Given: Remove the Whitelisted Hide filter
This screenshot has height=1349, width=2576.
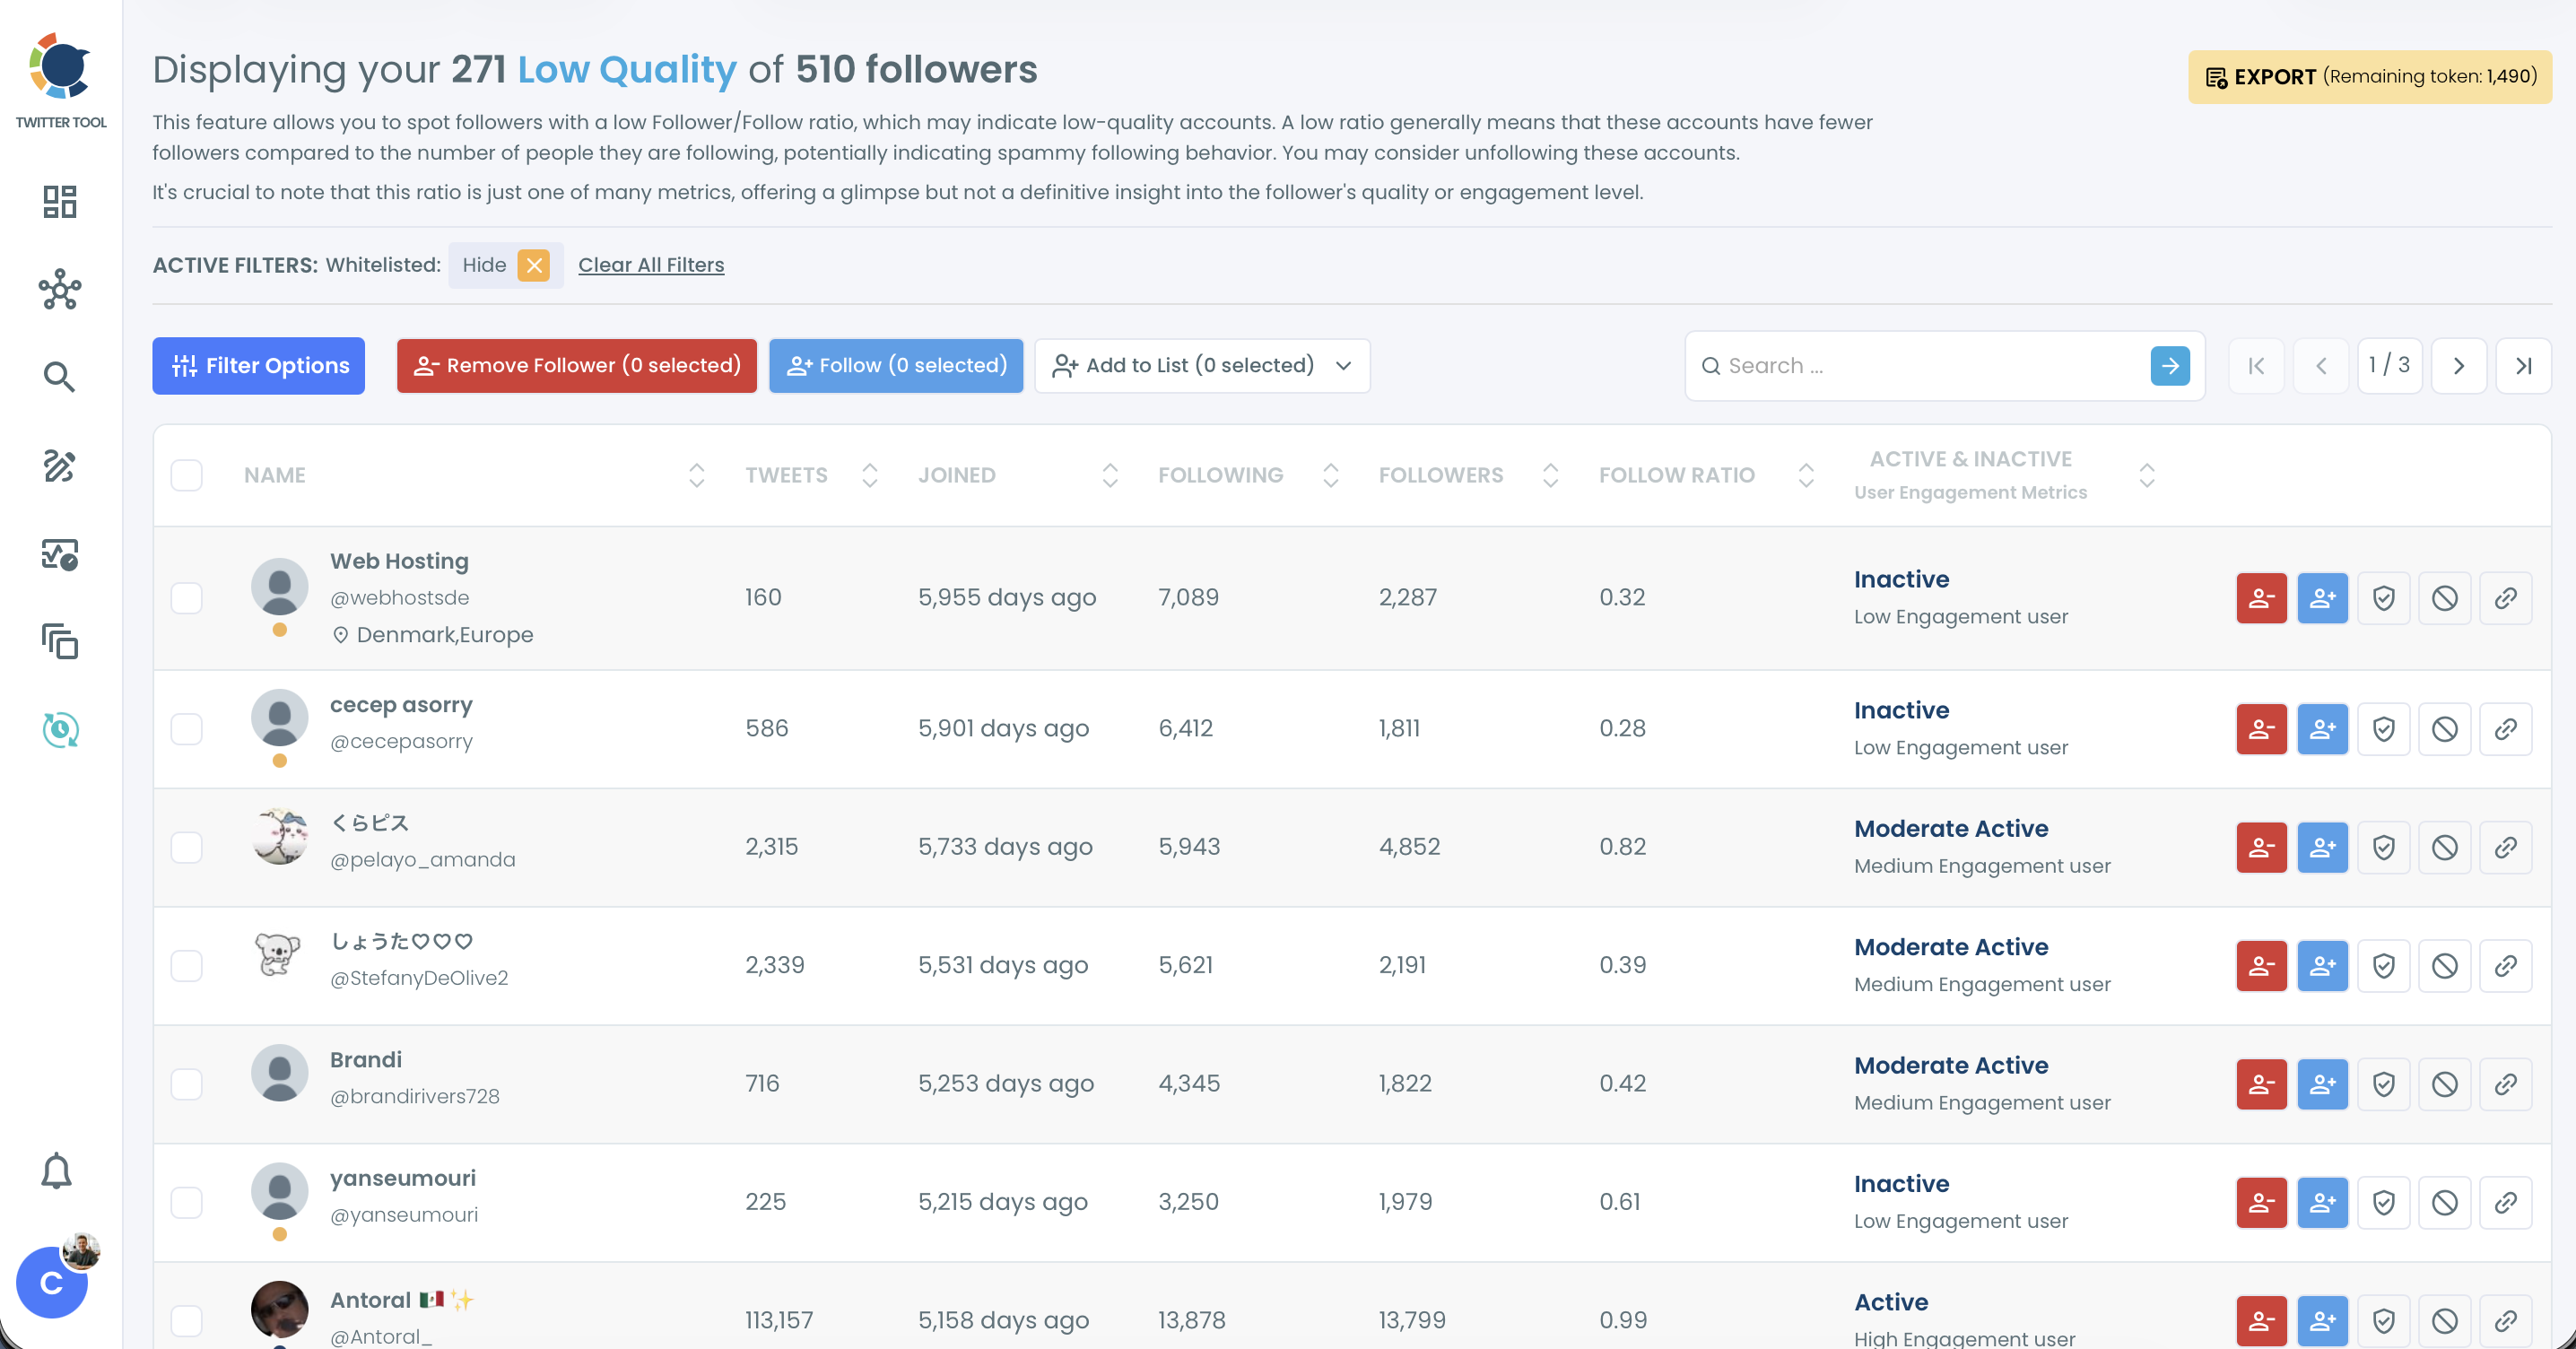Looking at the screenshot, I should tap(534, 265).
